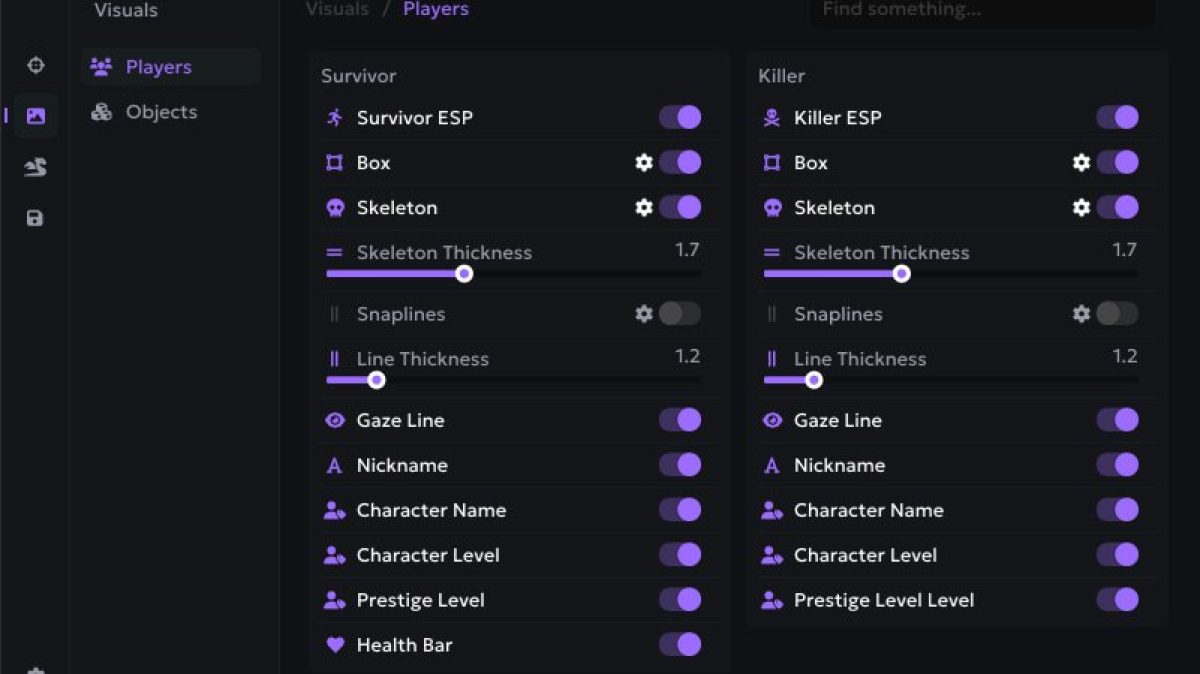1200x674 pixels.
Task: Open Survivor Skeleton settings gear
Action: pos(644,207)
